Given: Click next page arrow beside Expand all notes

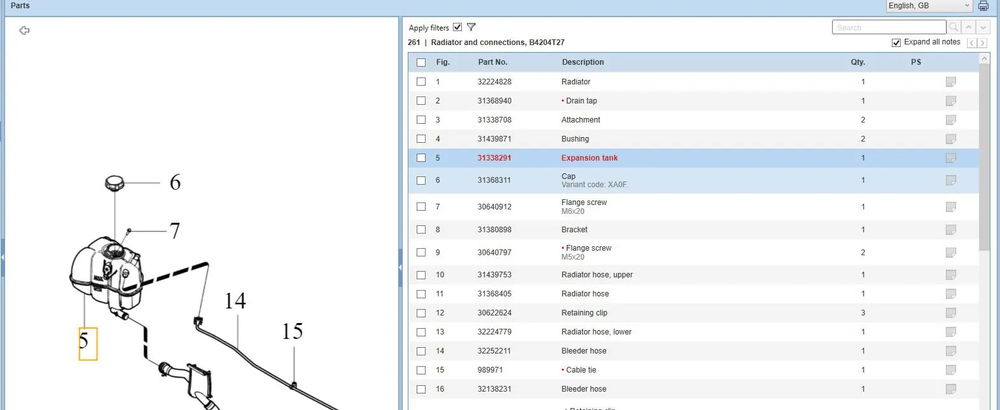Looking at the screenshot, I should (984, 43).
